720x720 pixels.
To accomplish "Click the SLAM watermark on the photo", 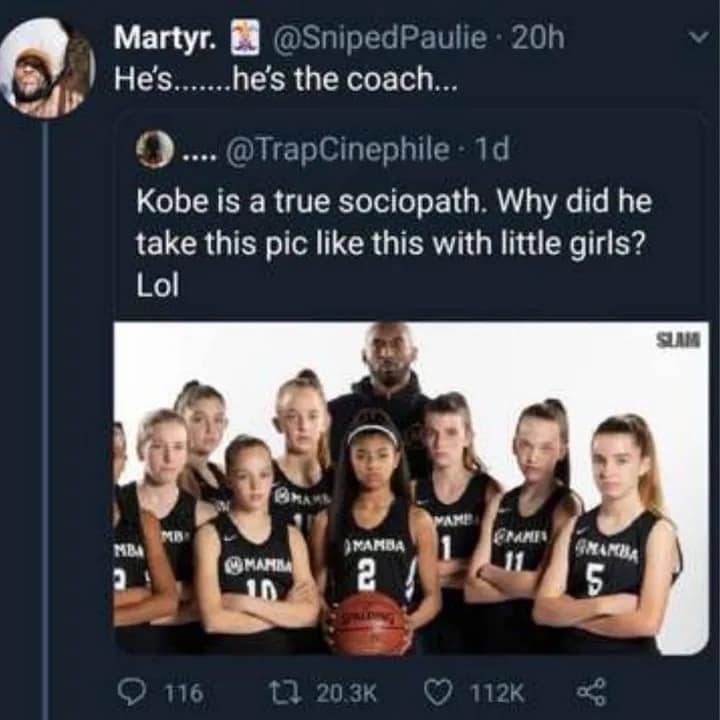I will (x=677, y=342).
